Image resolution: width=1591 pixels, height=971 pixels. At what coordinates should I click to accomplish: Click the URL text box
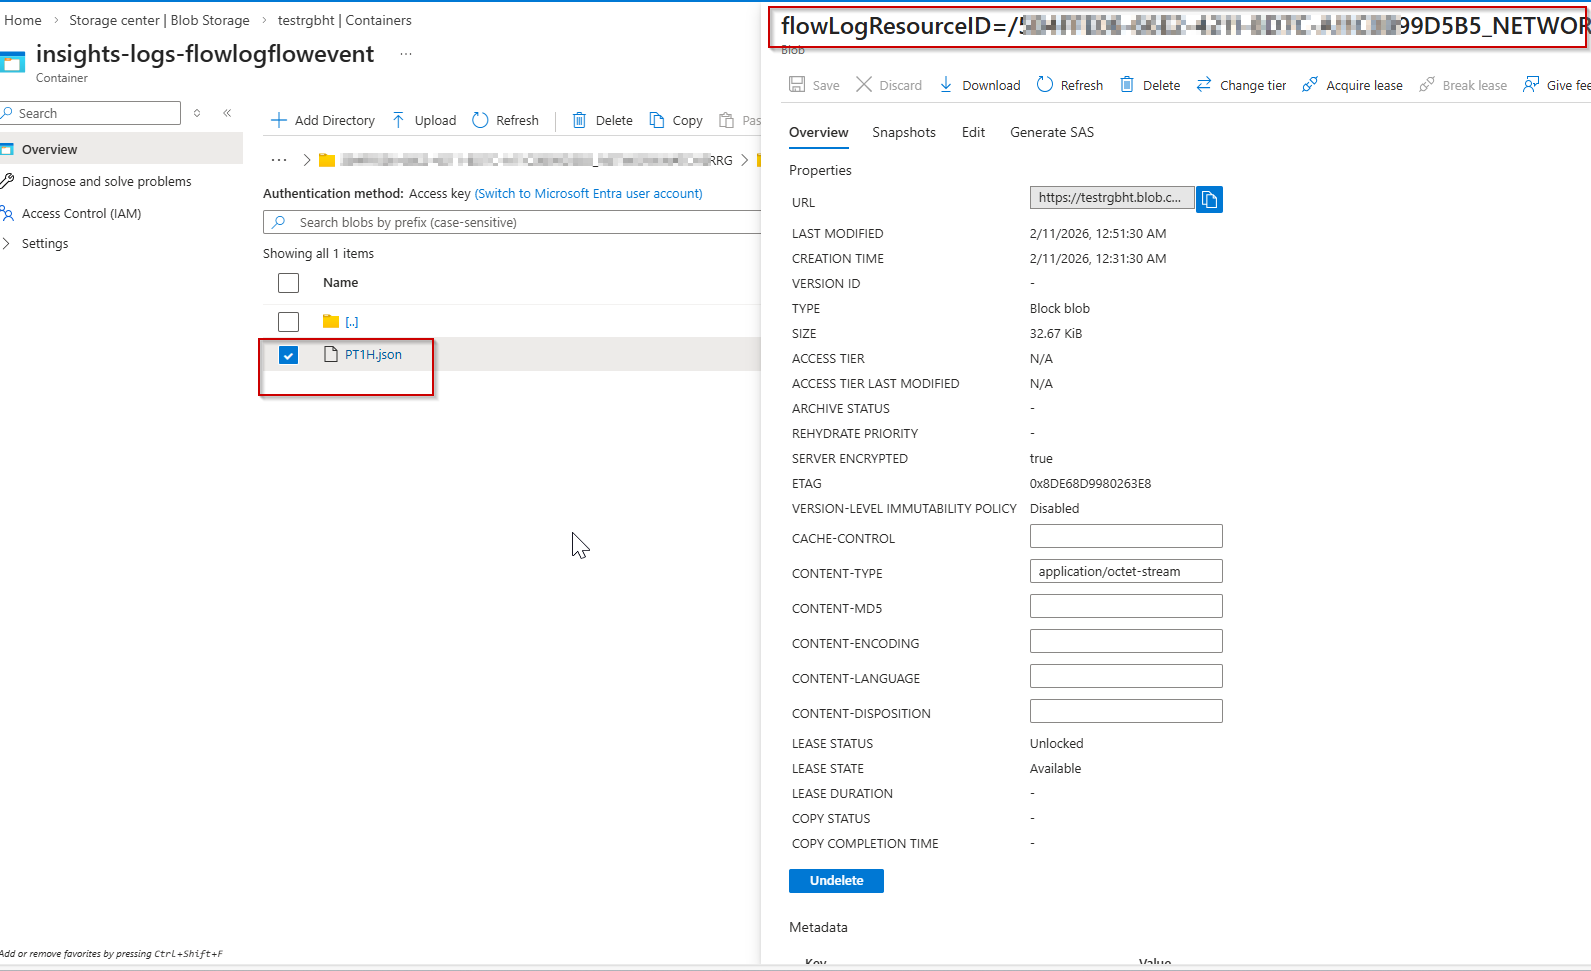click(1112, 197)
